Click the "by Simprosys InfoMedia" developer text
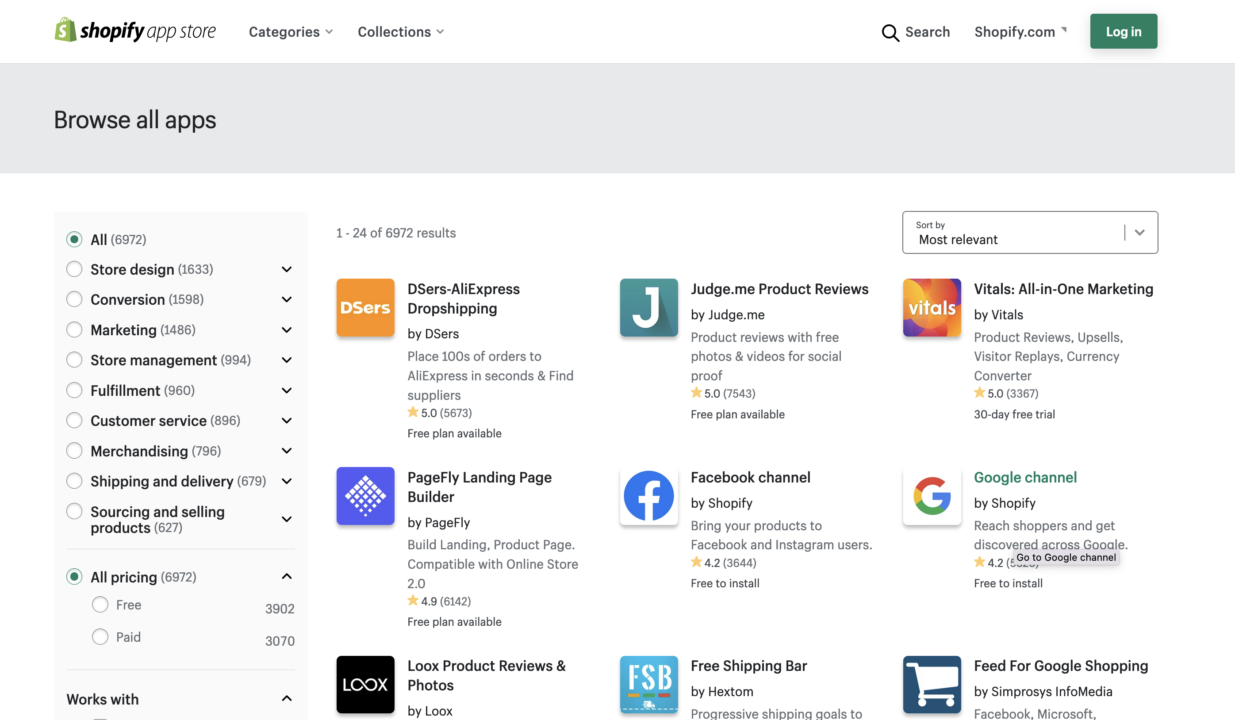The height and width of the screenshot is (720, 1235). click(1043, 691)
